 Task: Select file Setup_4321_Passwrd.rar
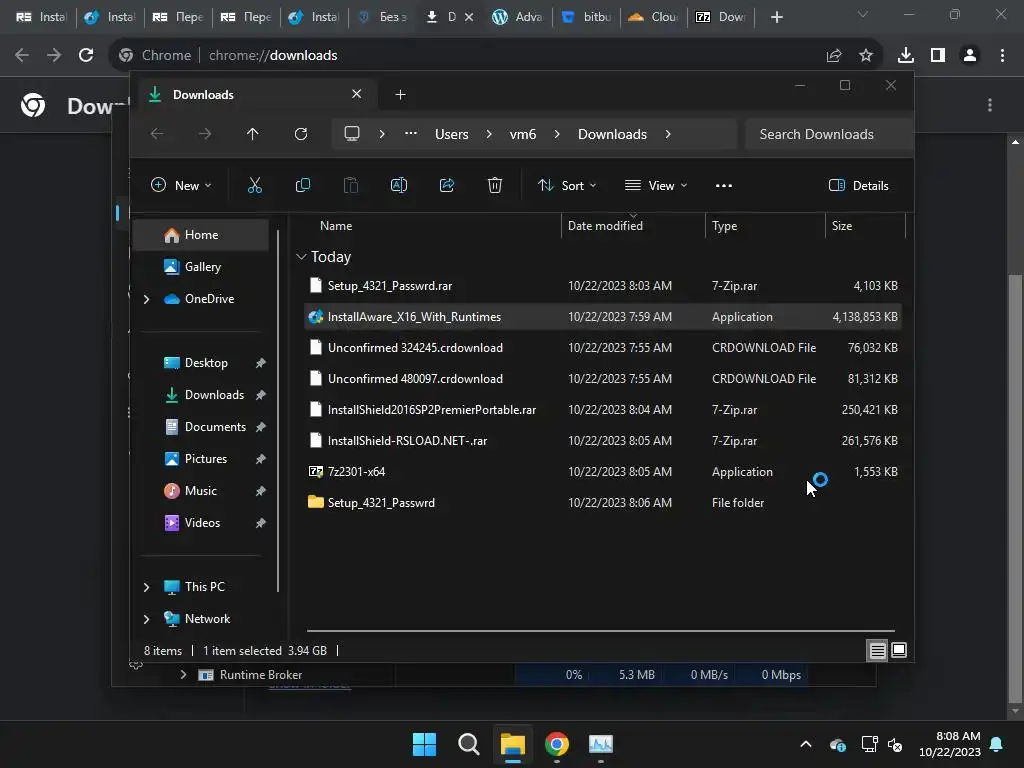[603, 286]
